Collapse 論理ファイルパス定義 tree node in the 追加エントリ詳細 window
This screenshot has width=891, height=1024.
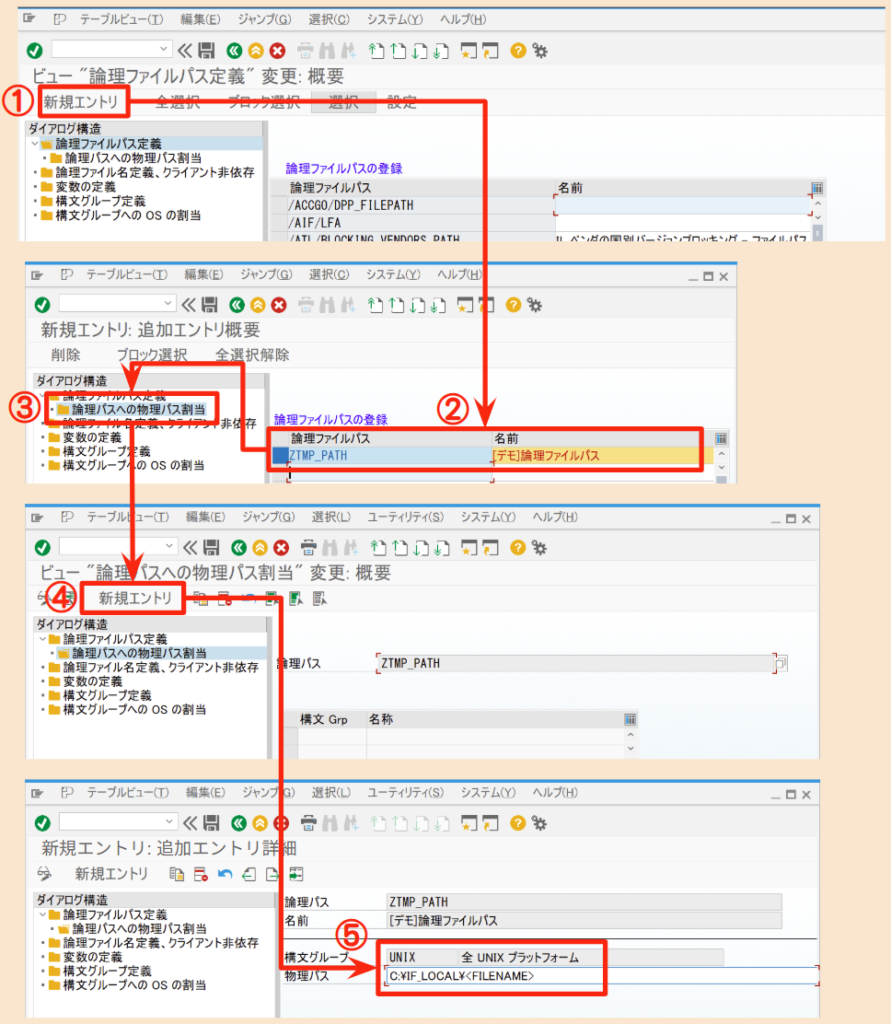(x=42, y=914)
